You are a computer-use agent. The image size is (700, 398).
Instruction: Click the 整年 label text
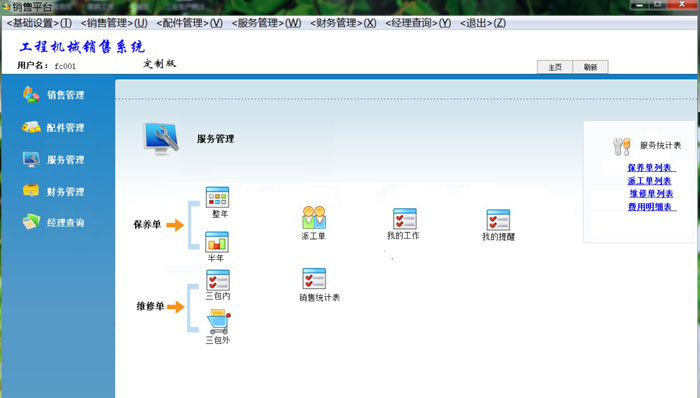(x=220, y=214)
